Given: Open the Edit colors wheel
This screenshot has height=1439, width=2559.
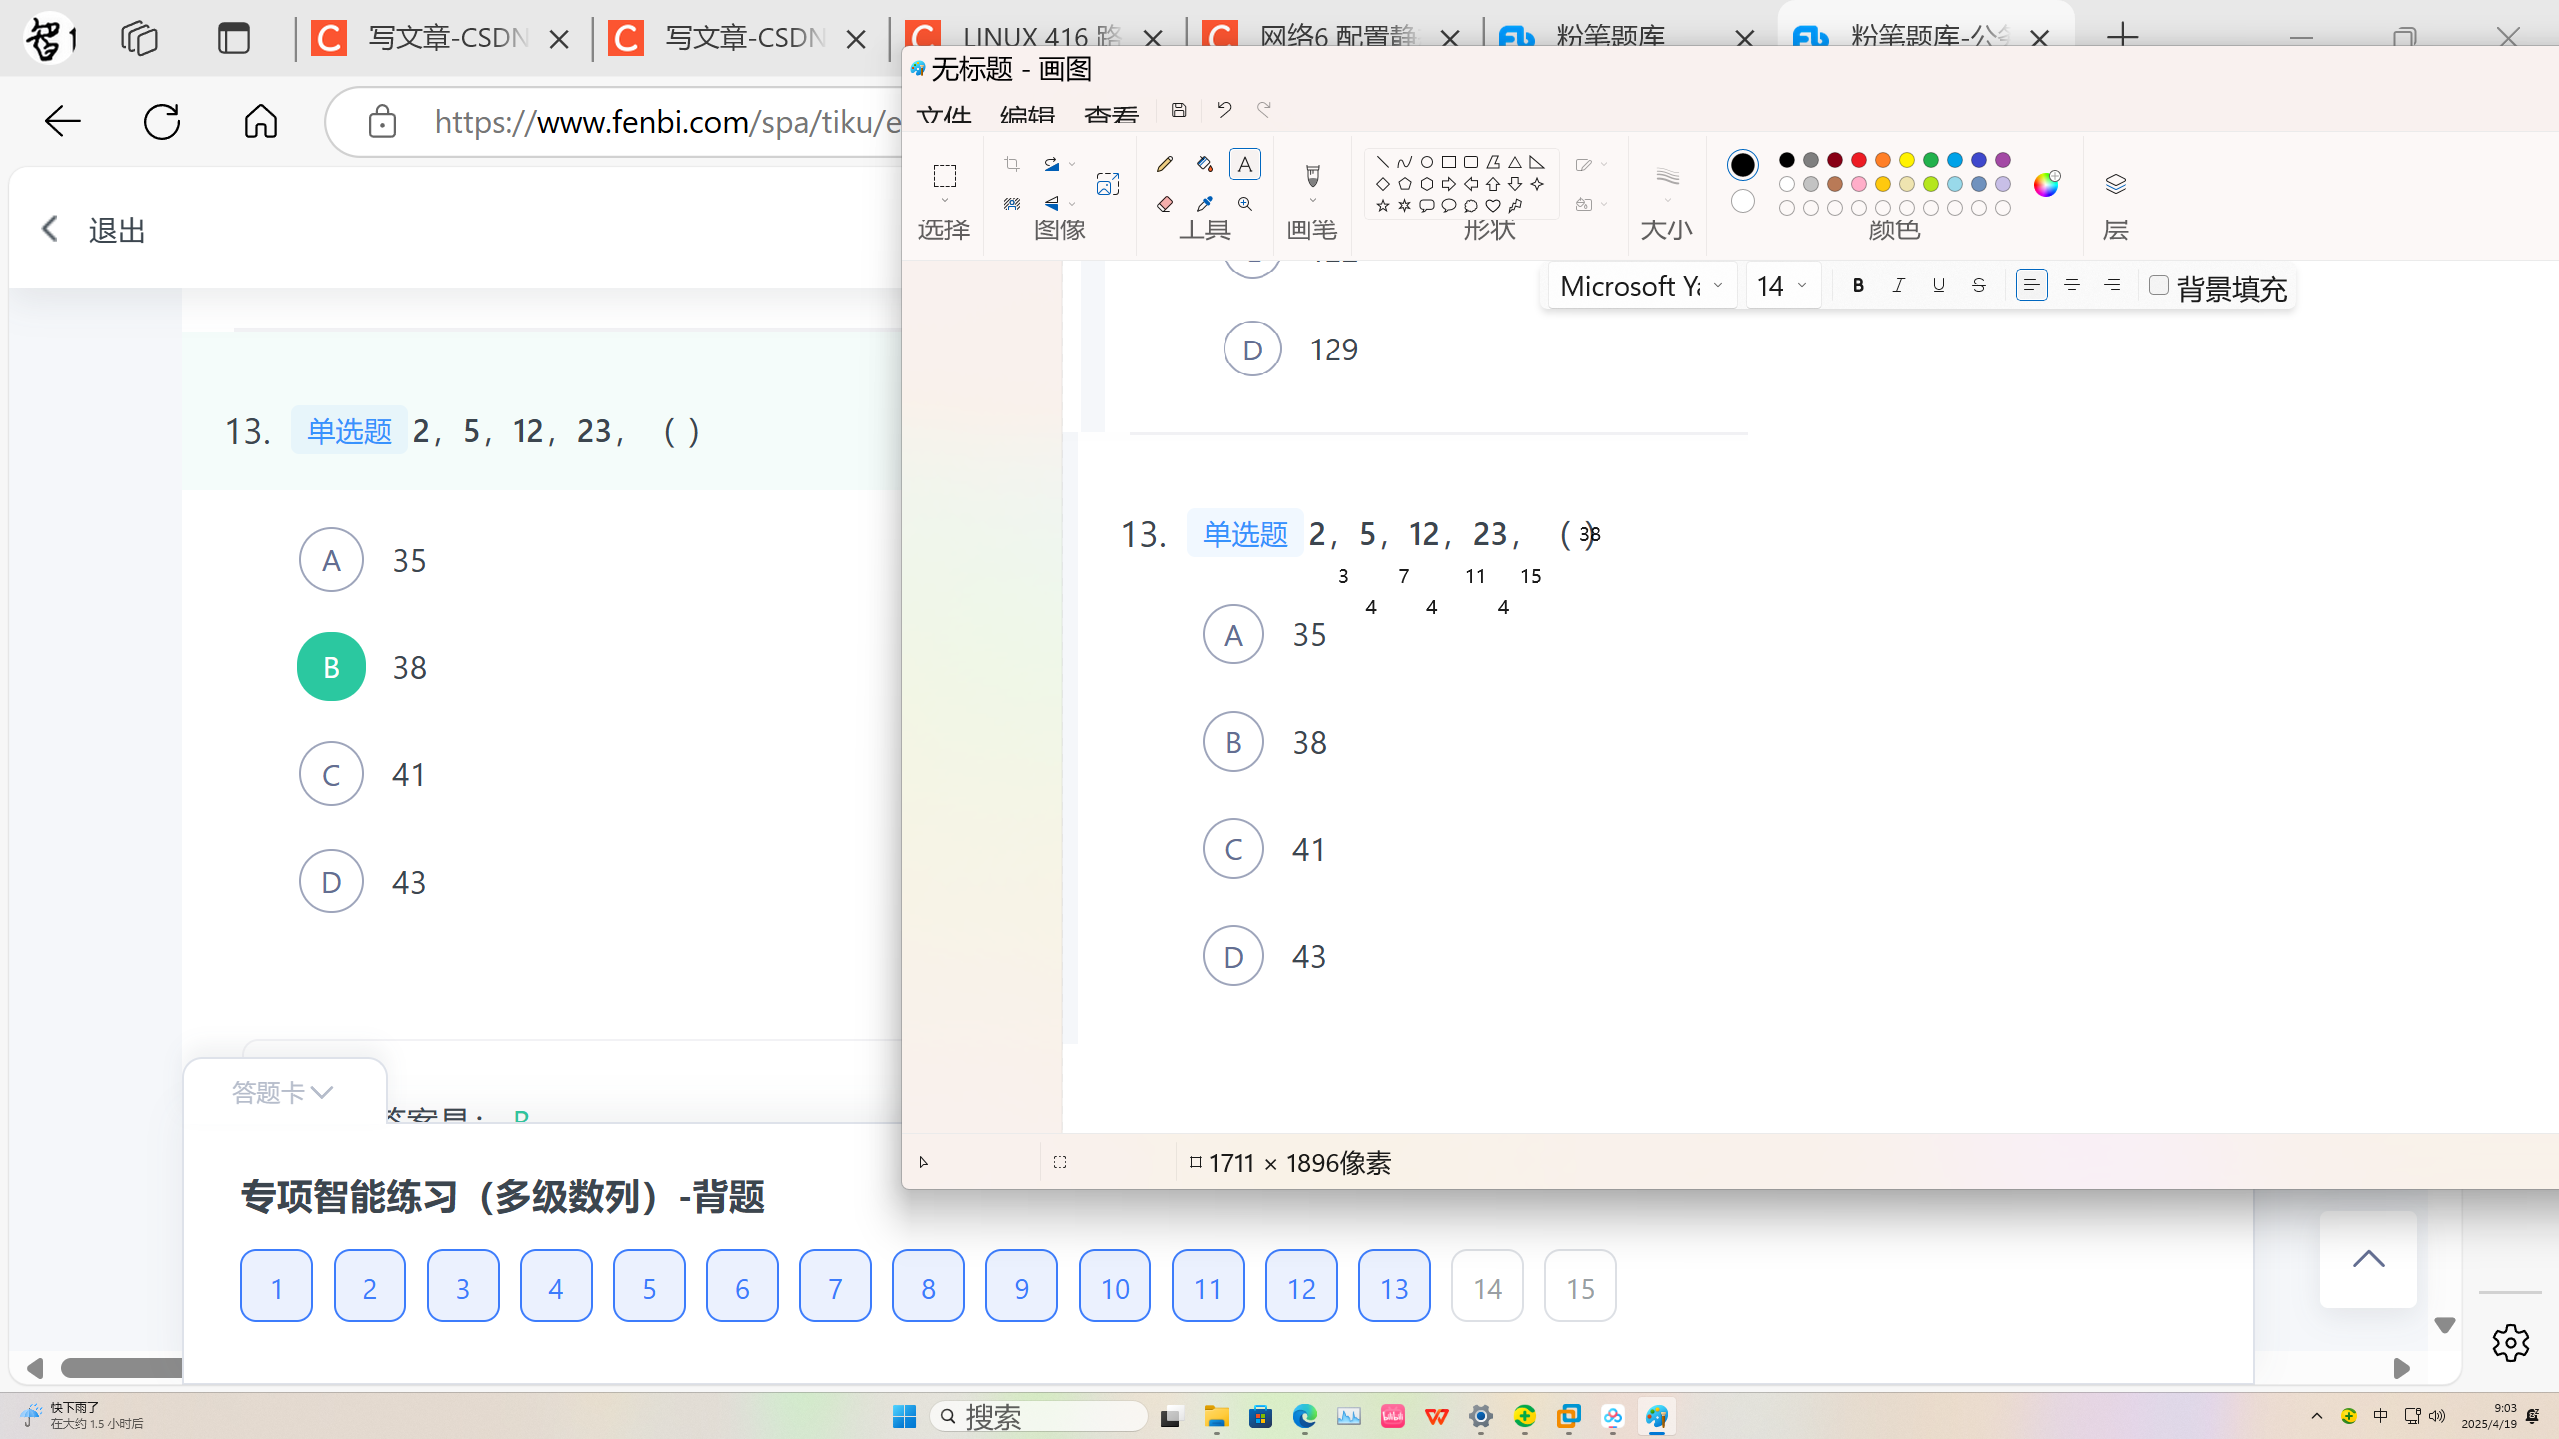Looking at the screenshot, I should click(x=2046, y=184).
